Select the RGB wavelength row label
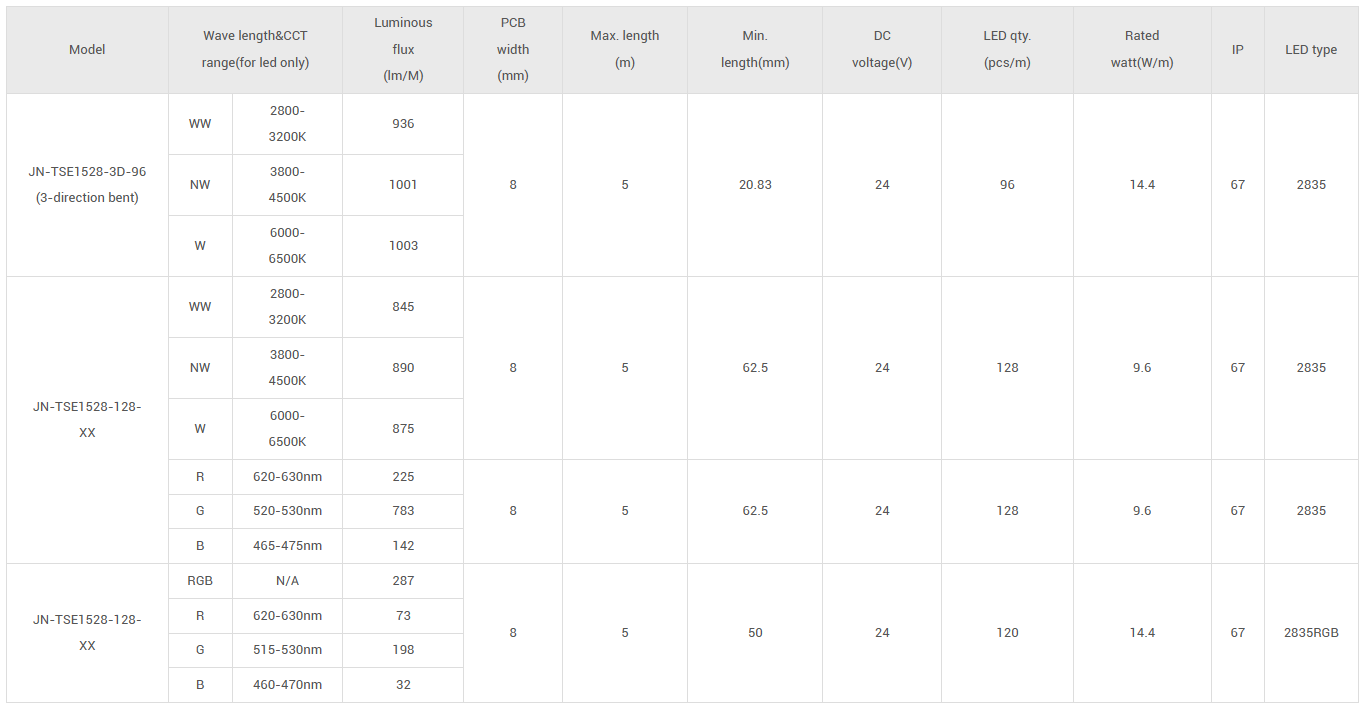The image size is (1364, 708). (x=200, y=581)
